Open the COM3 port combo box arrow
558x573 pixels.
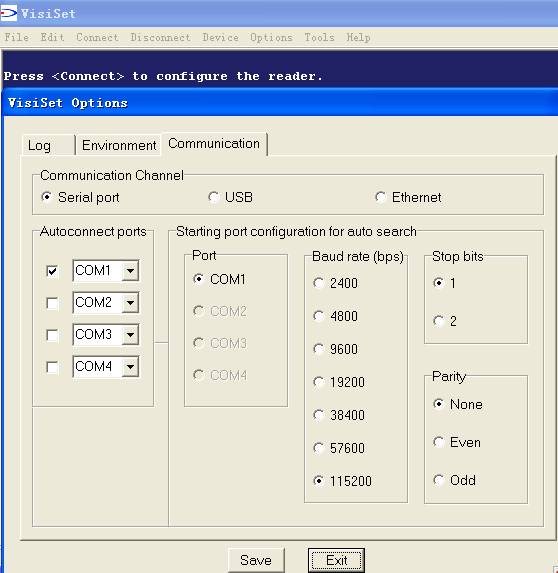(130, 334)
